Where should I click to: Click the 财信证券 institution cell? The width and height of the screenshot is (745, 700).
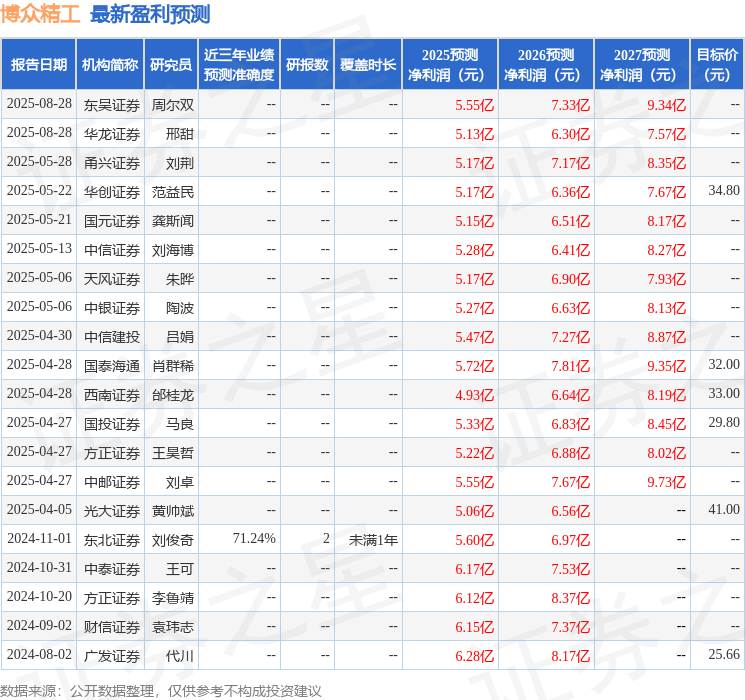[x=112, y=627]
